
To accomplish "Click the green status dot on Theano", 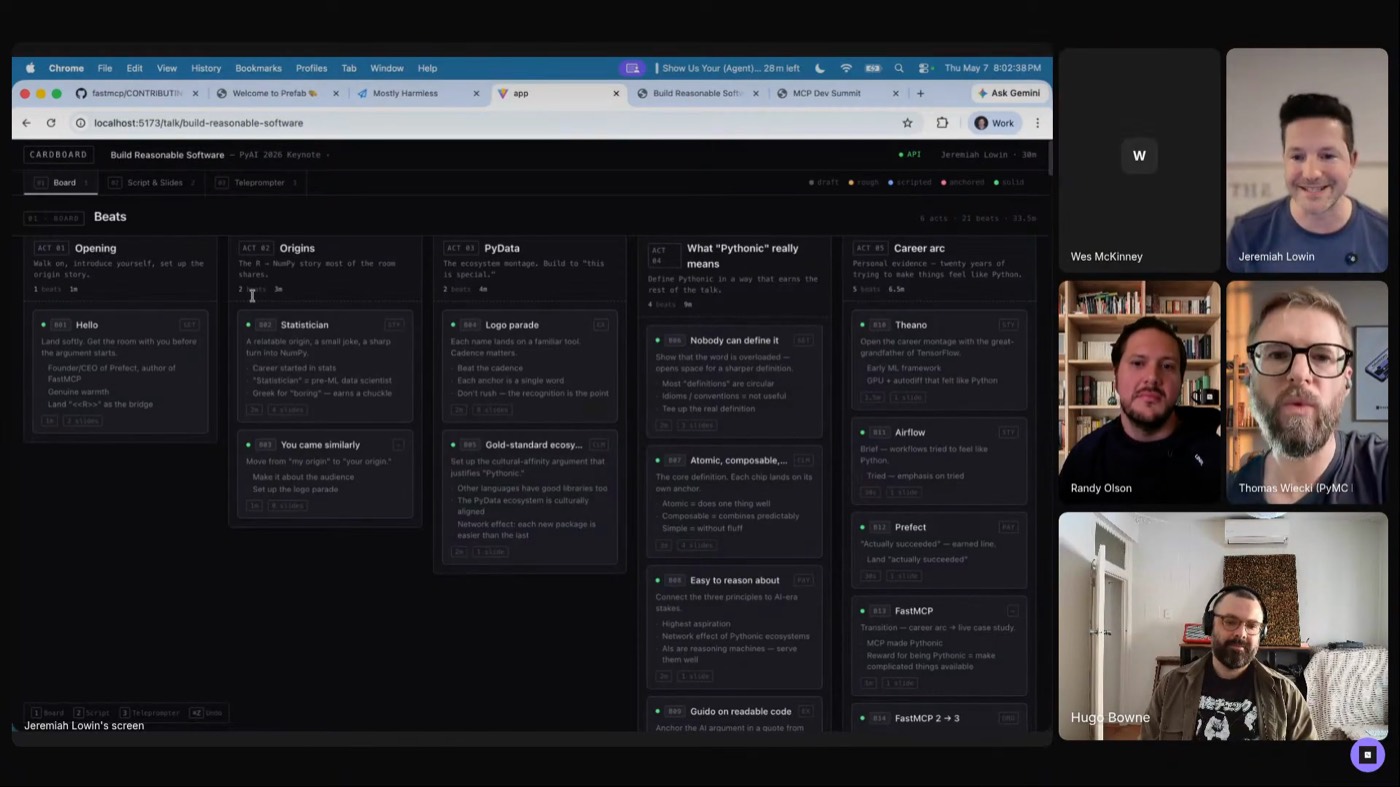I will pyautogui.click(x=863, y=325).
